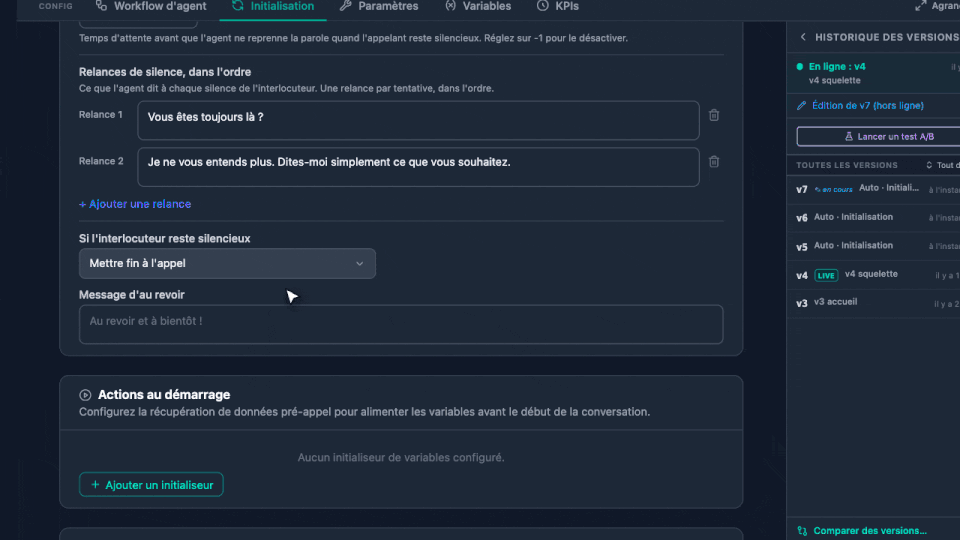Click the Paramètres wrench icon
This screenshot has width=960, height=540.
pyautogui.click(x=345, y=6)
